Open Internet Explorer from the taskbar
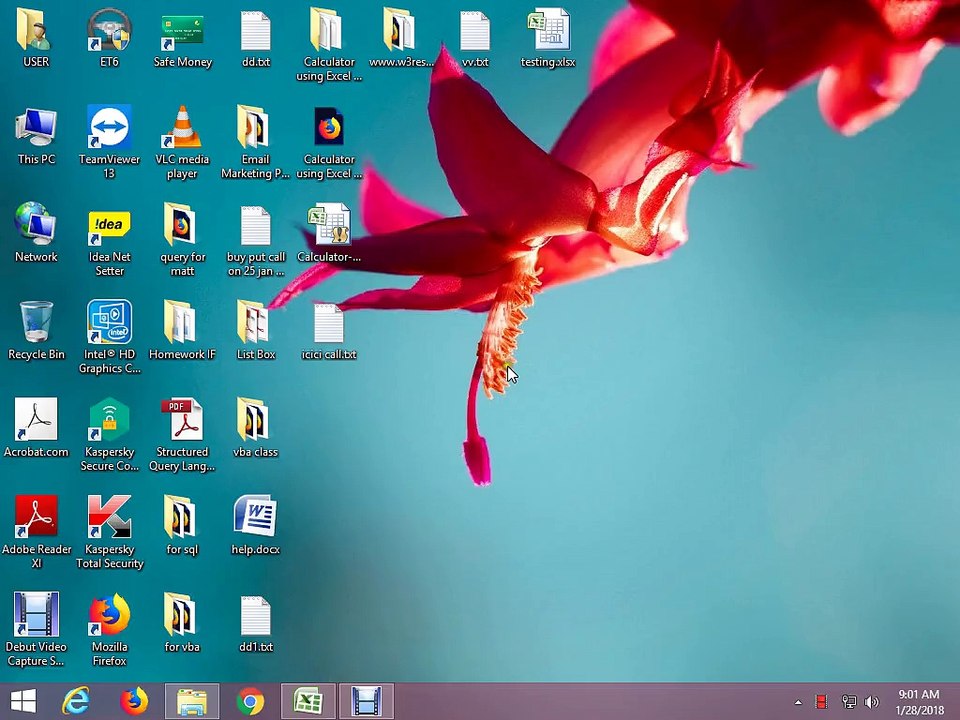Viewport: 960px width, 720px height. (x=77, y=702)
